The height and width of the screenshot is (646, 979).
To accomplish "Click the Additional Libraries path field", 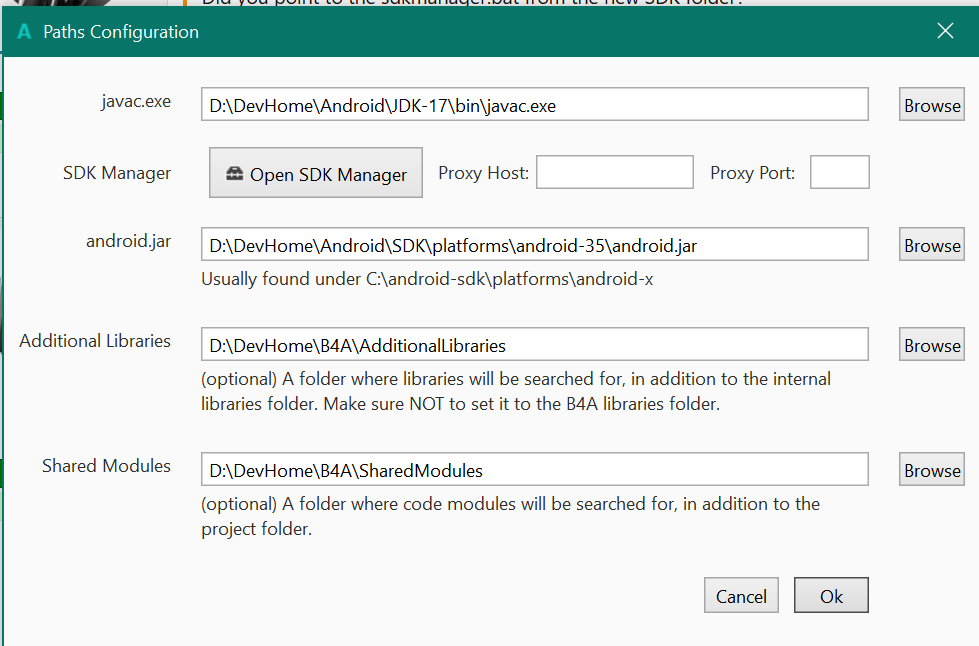I will (534, 344).
